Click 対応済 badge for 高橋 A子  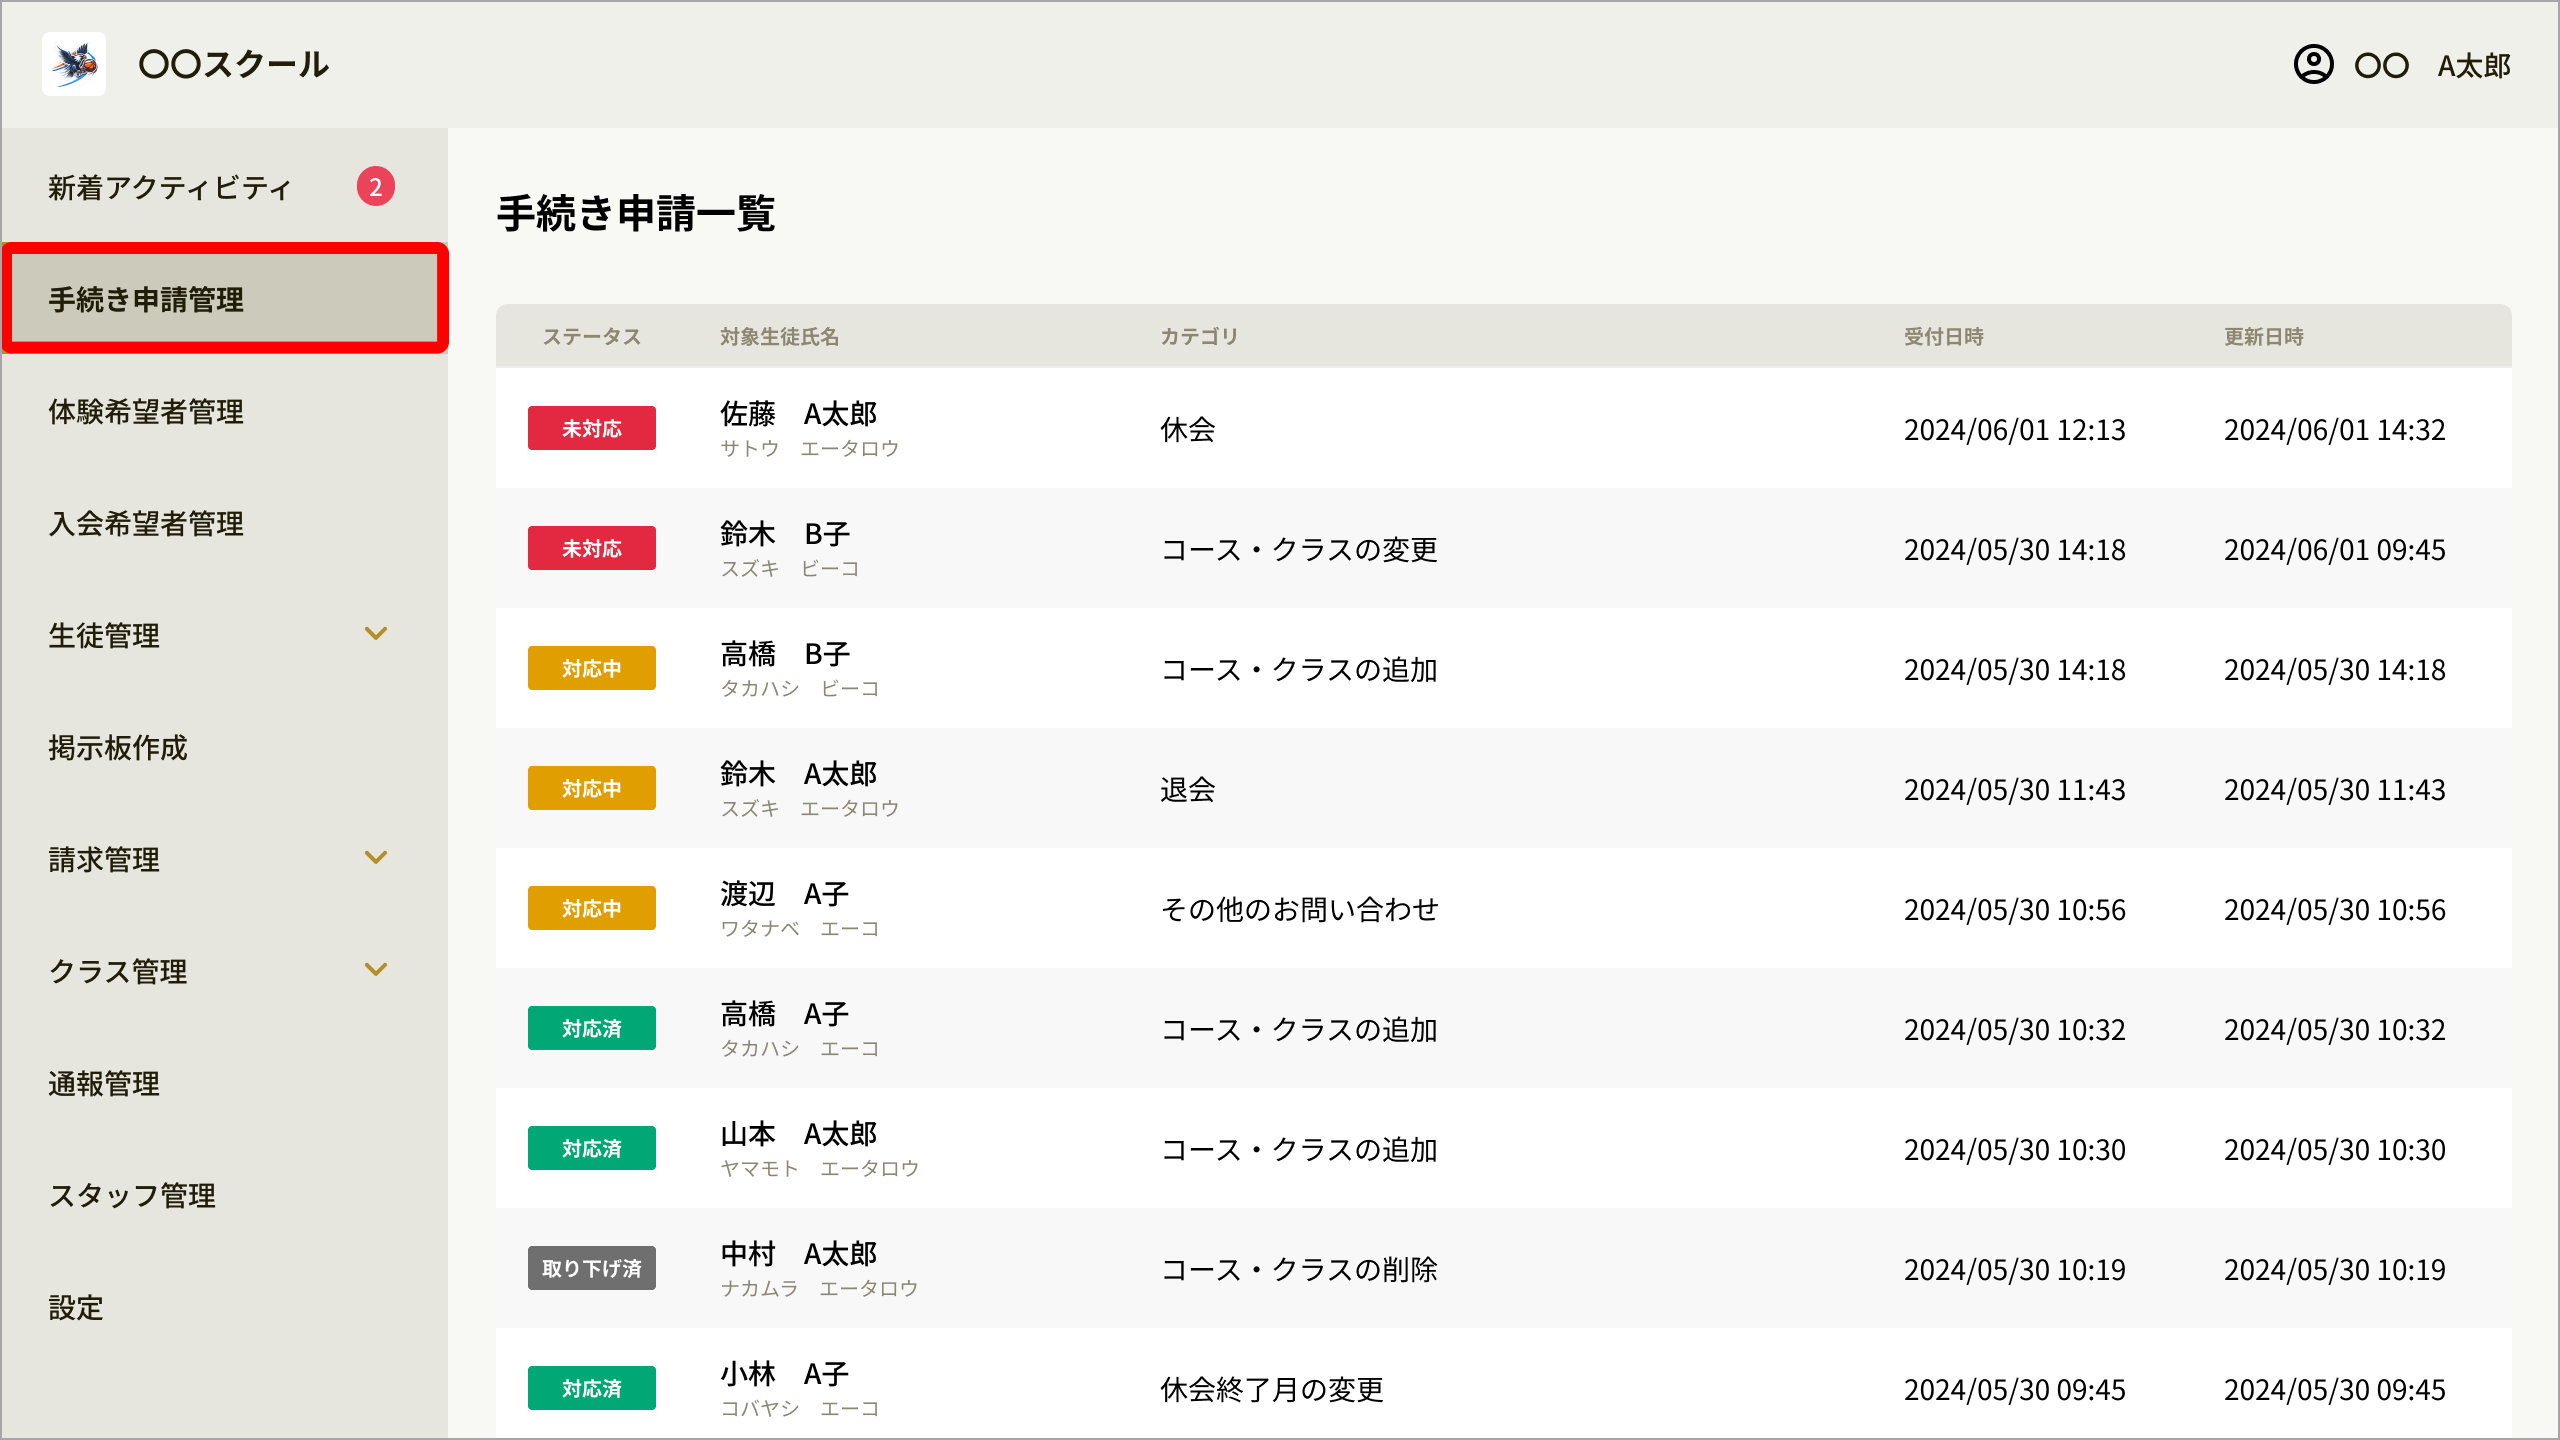592,1028
